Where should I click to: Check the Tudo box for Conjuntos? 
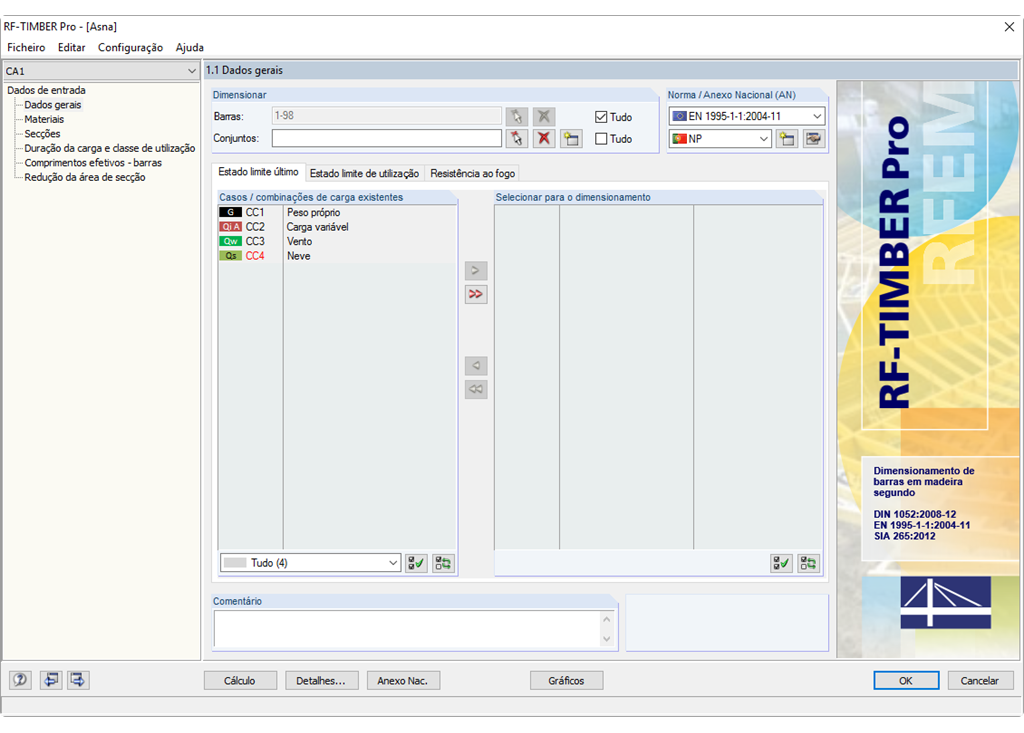click(601, 138)
